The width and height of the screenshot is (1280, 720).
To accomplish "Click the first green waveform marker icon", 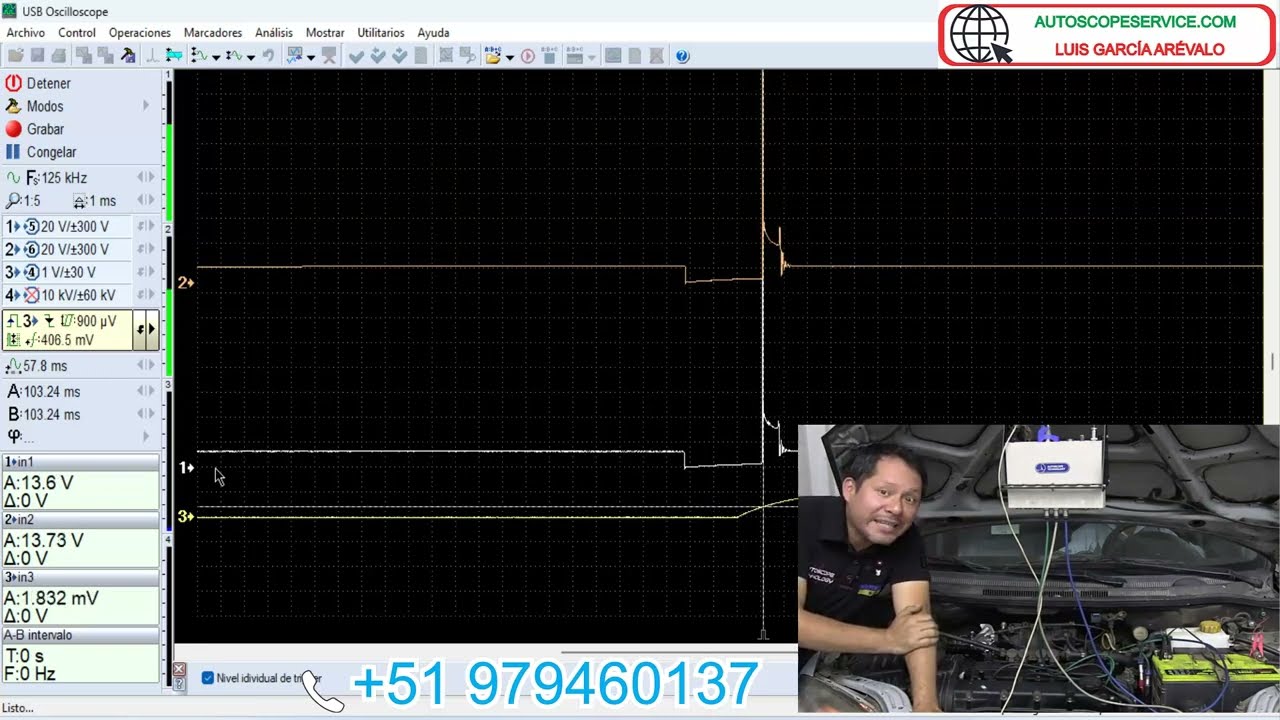I will click(199, 56).
